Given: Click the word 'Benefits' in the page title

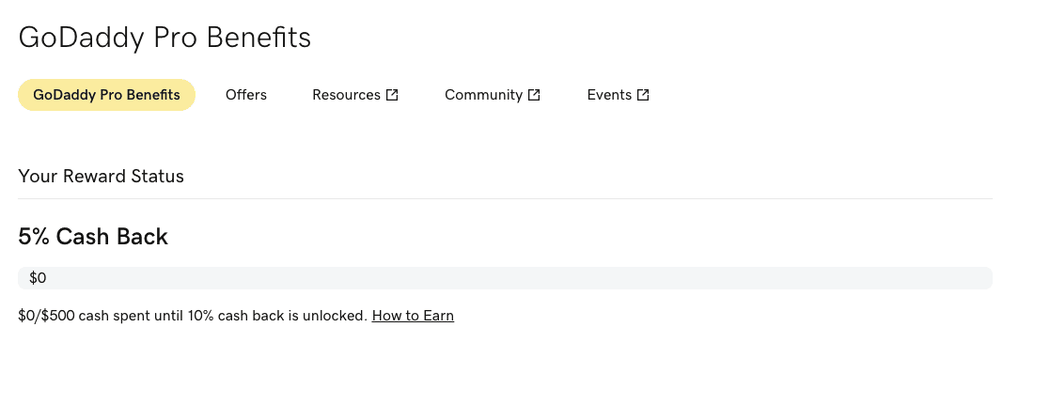Looking at the screenshot, I should [258, 37].
